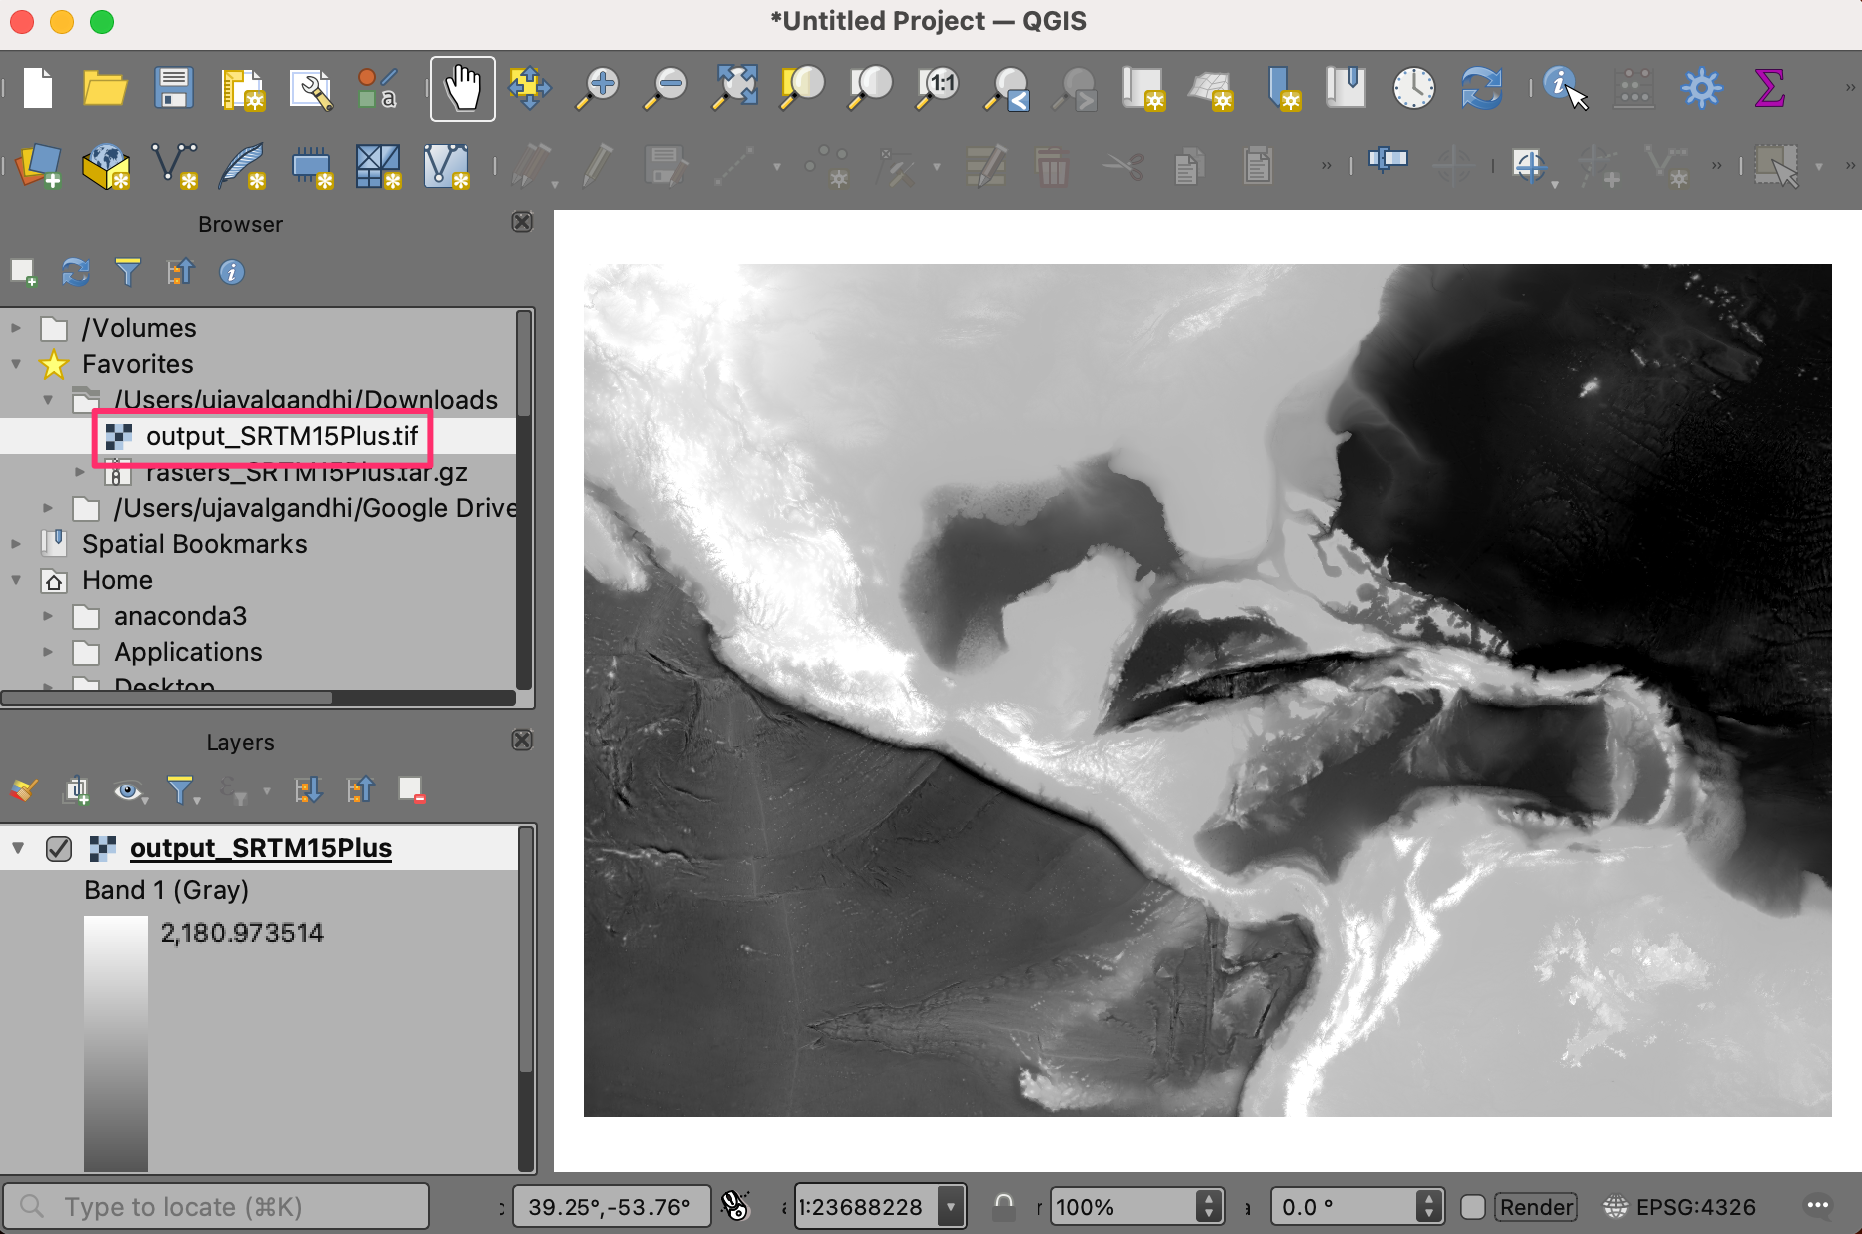The height and width of the screenshot is (1234, 1862).
Task: Click the Zoom Full extent icon
Action: (x=735, y=89)
